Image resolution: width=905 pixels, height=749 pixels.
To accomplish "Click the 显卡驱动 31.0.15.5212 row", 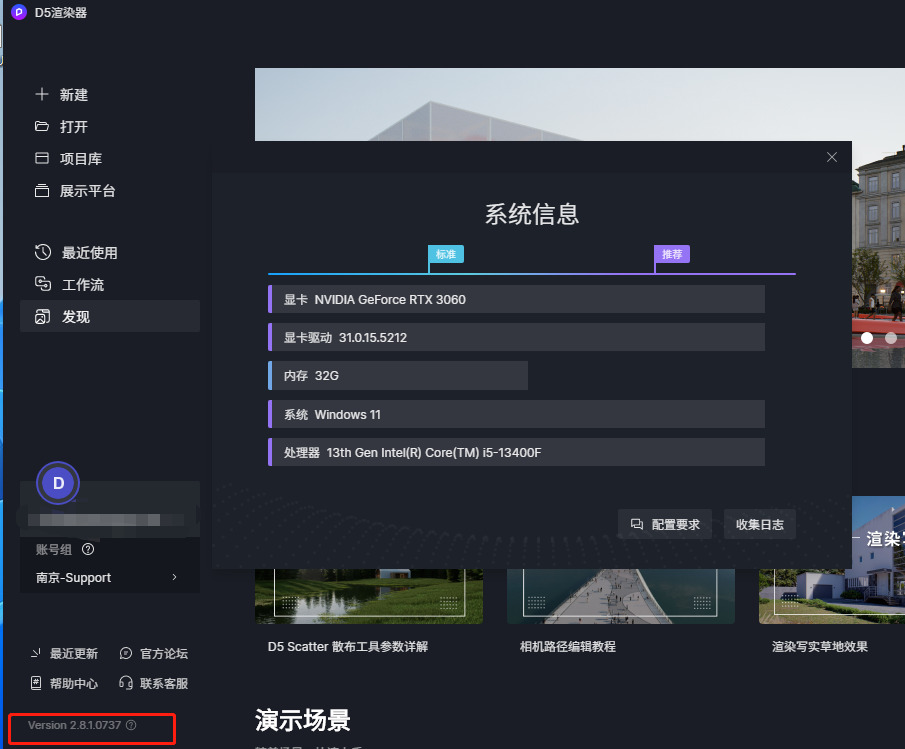I will pyautogui.click(x=517, y=337).
